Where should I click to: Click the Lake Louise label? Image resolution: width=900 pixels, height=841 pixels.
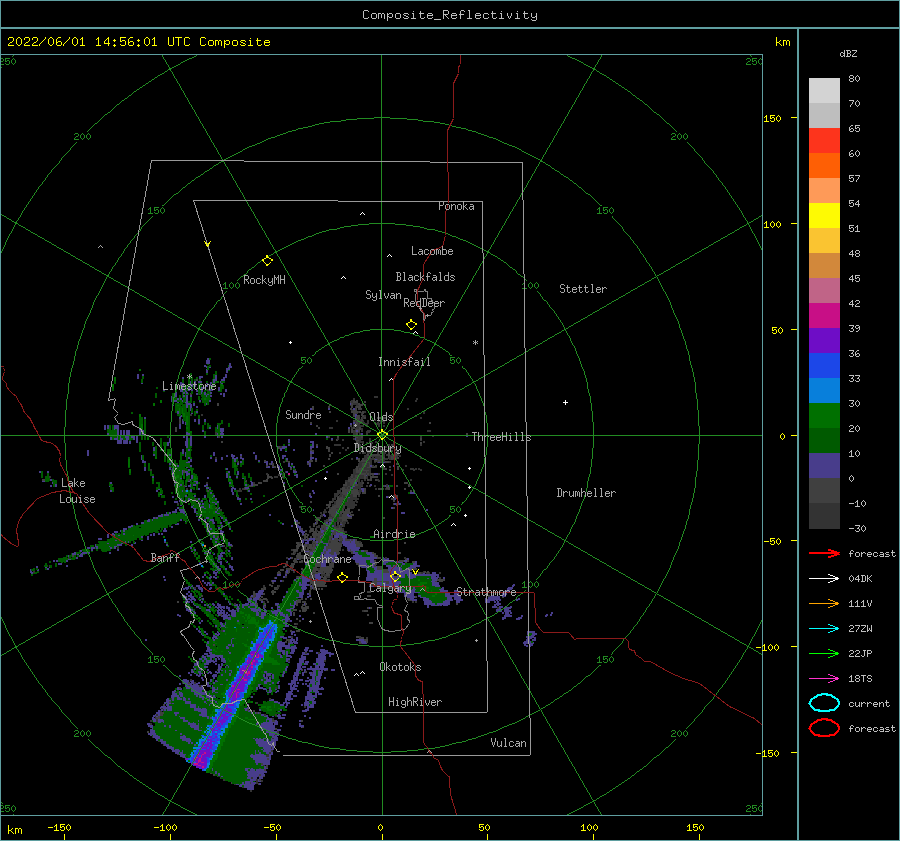(x=77, y=491)
